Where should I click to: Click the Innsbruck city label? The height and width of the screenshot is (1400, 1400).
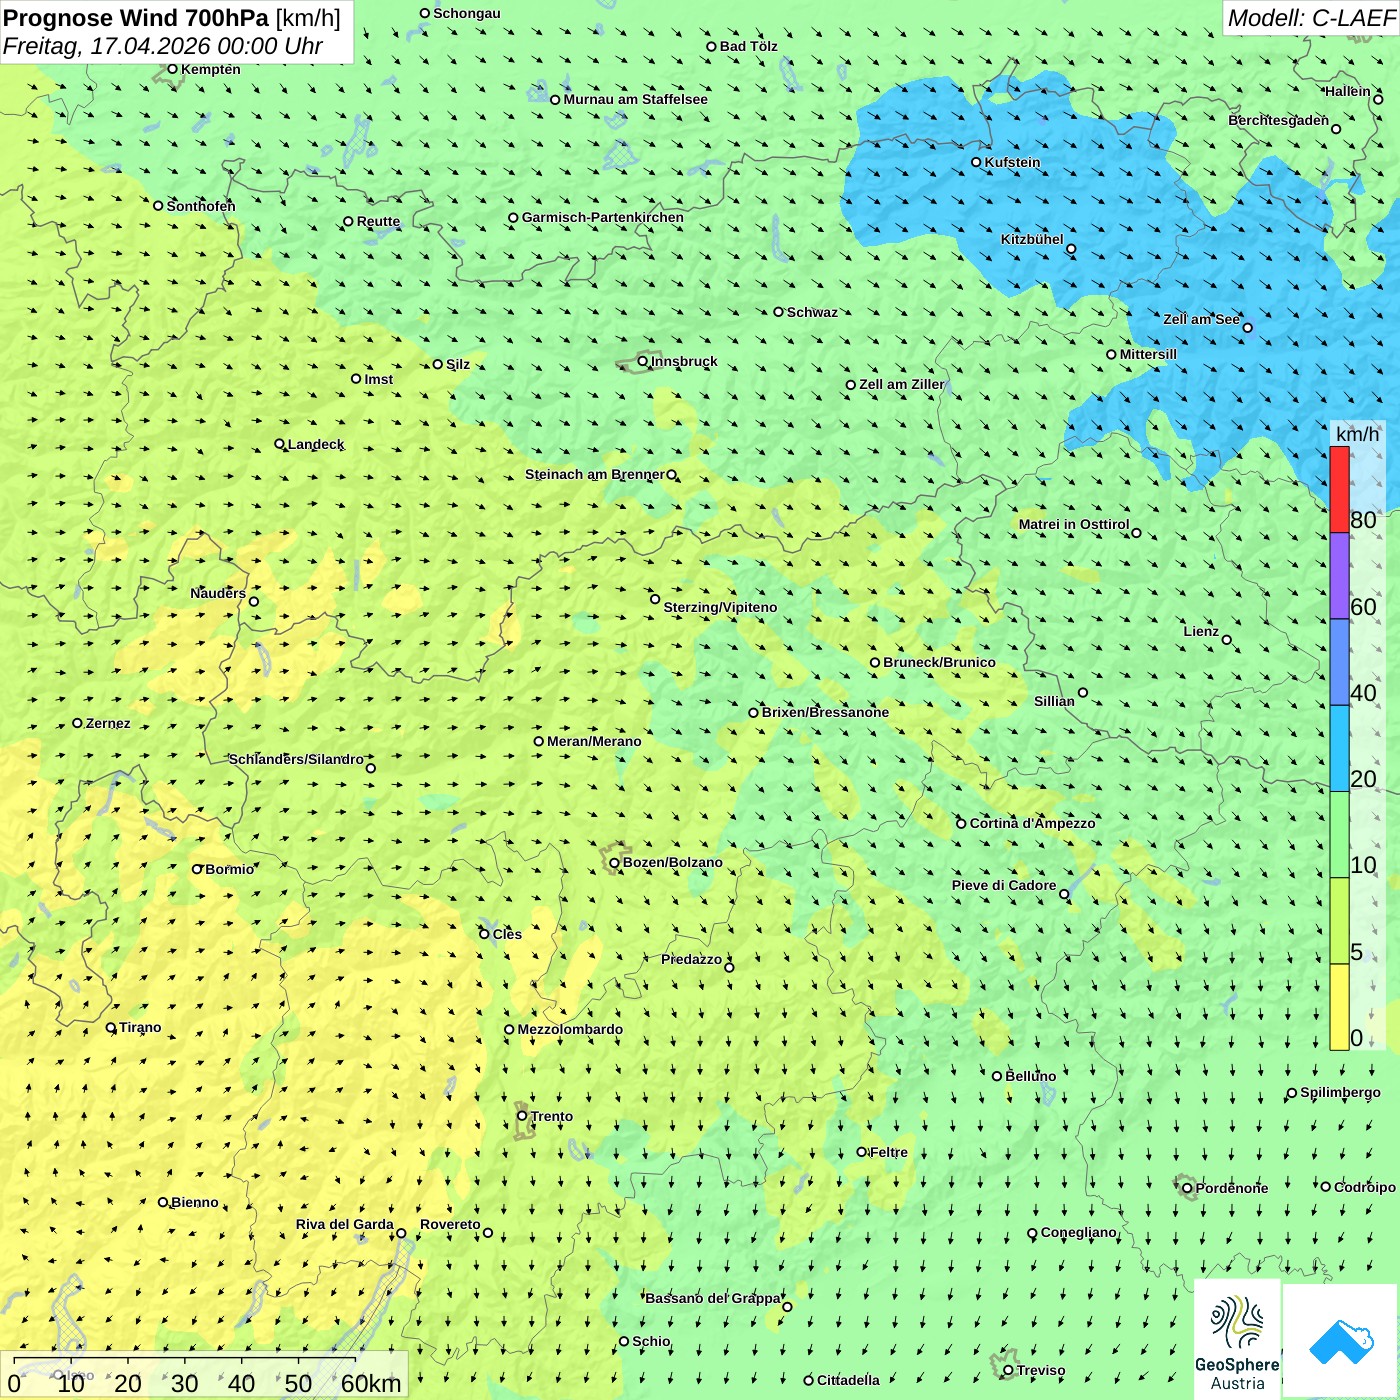(684, 361)
